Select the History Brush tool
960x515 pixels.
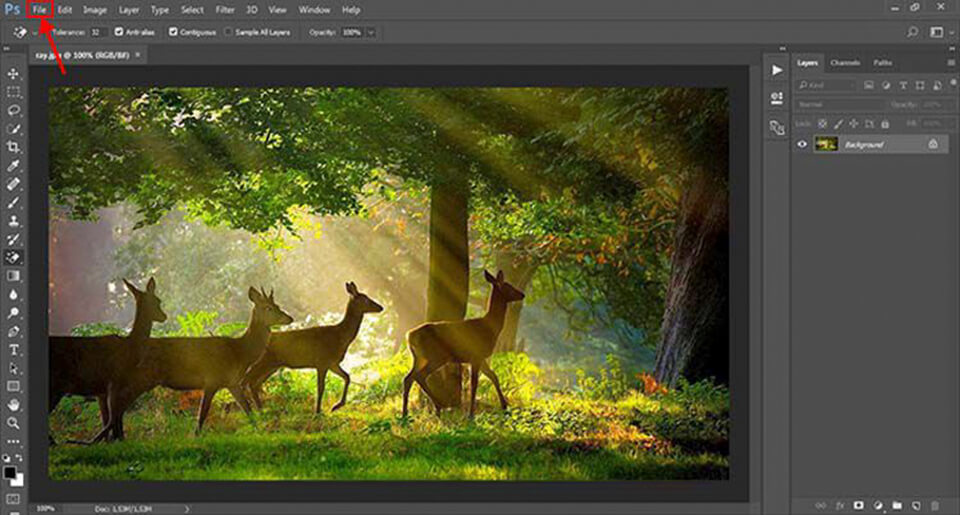tap(13, 239)
